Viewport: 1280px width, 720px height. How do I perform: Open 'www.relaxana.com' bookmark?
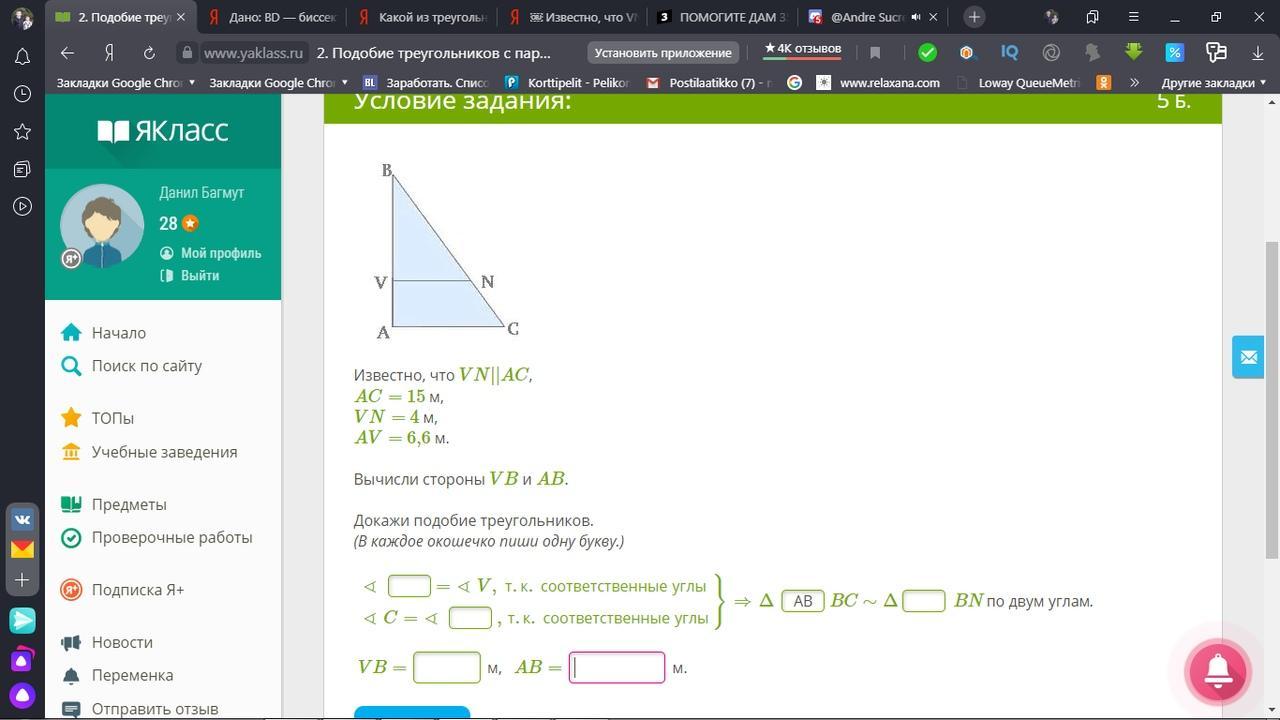(878, 83)
